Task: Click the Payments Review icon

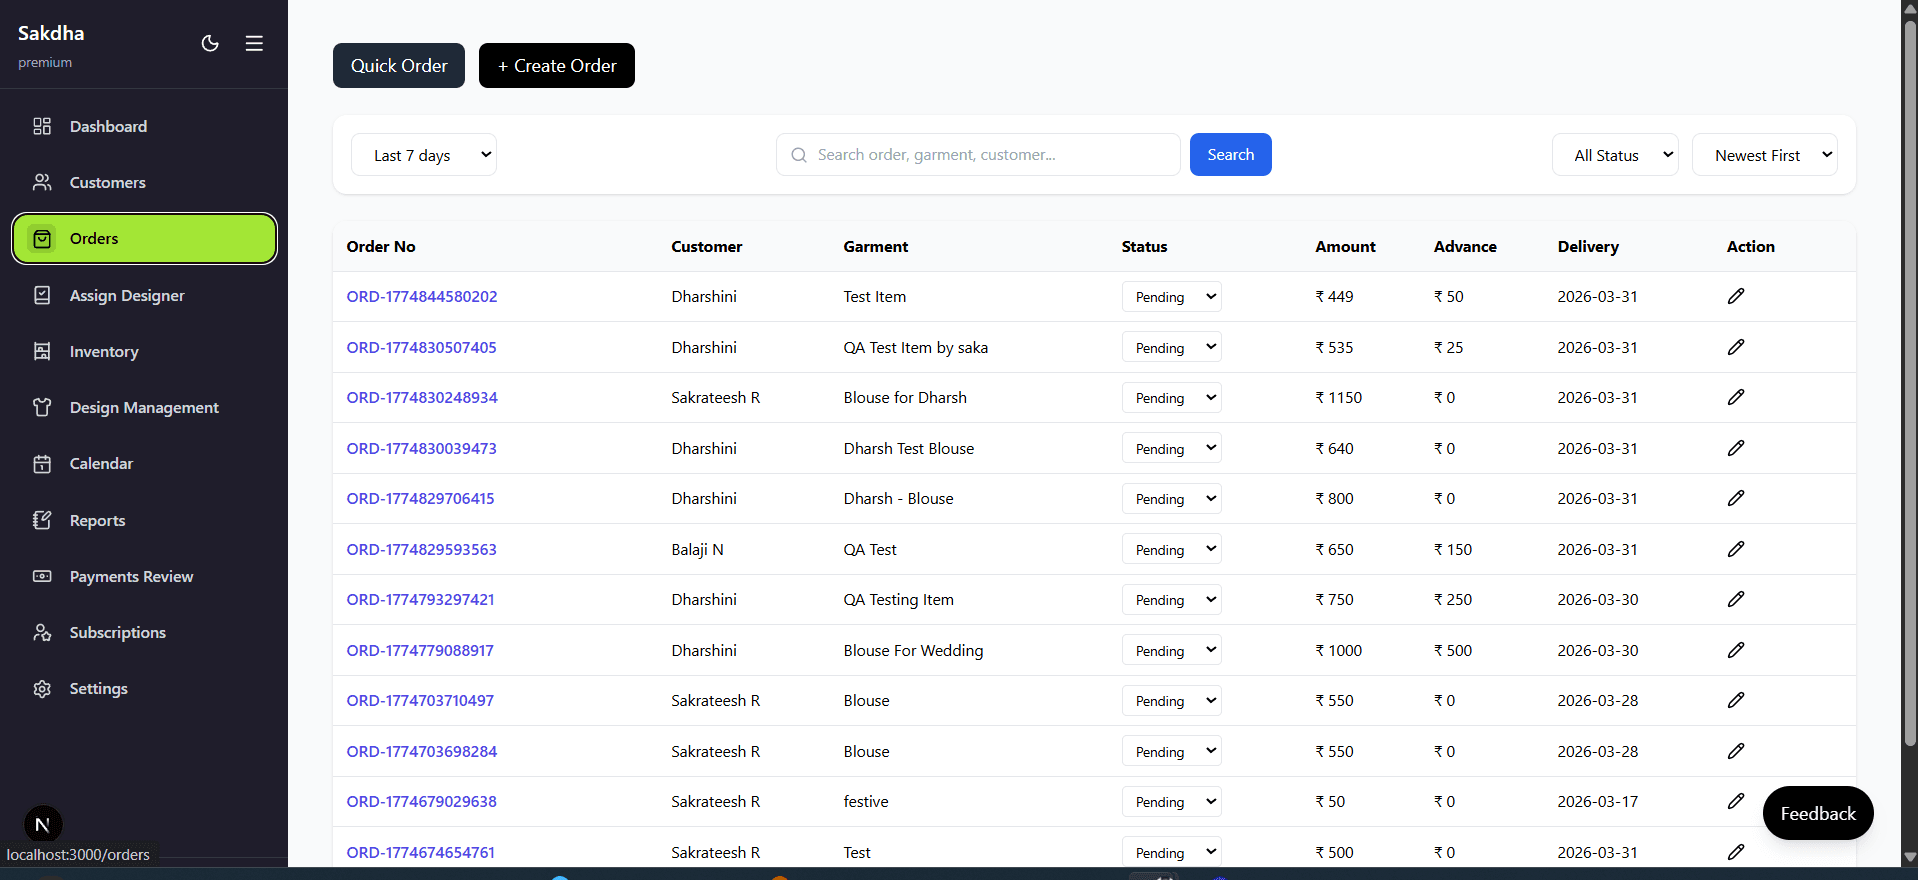Action: click(42, 576)
